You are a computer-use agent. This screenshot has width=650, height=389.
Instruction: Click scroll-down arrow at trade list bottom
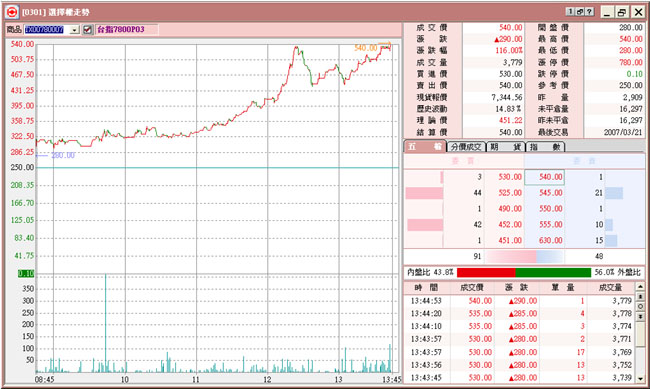(x=640, y=379)
